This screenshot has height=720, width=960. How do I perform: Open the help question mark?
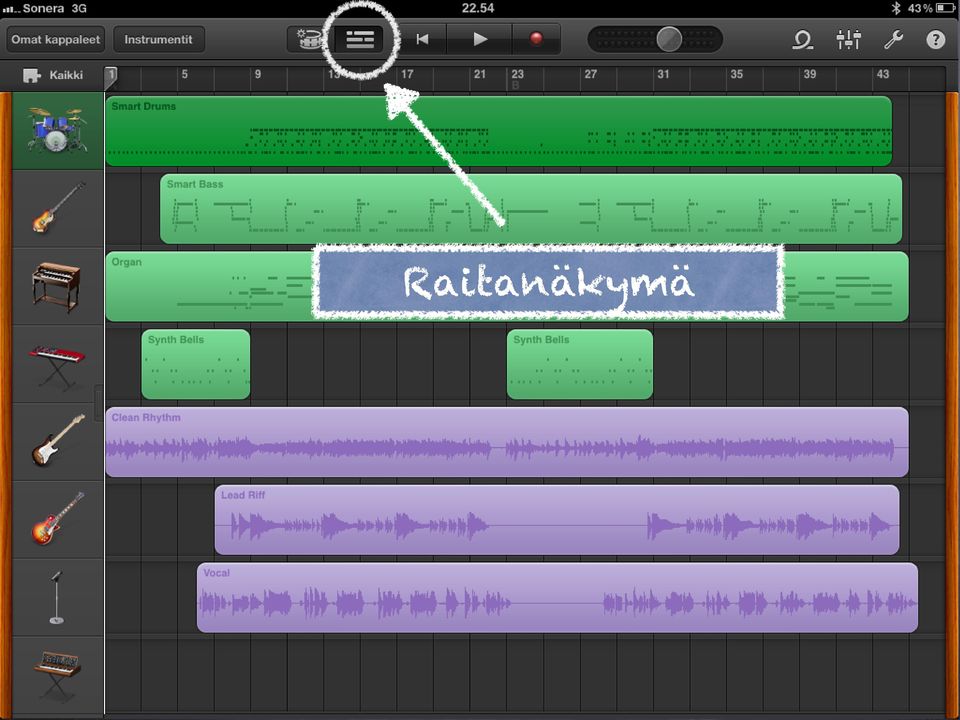(935, 40)
